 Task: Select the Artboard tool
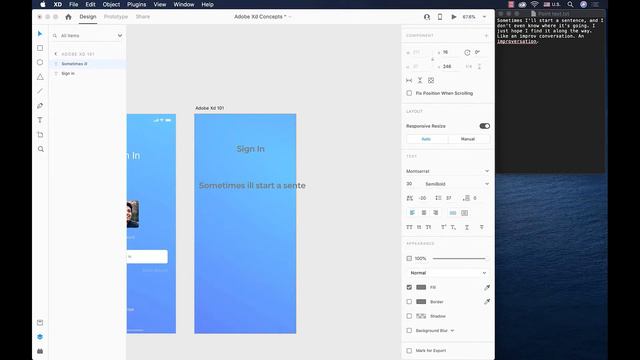click(x=40, y=135)
